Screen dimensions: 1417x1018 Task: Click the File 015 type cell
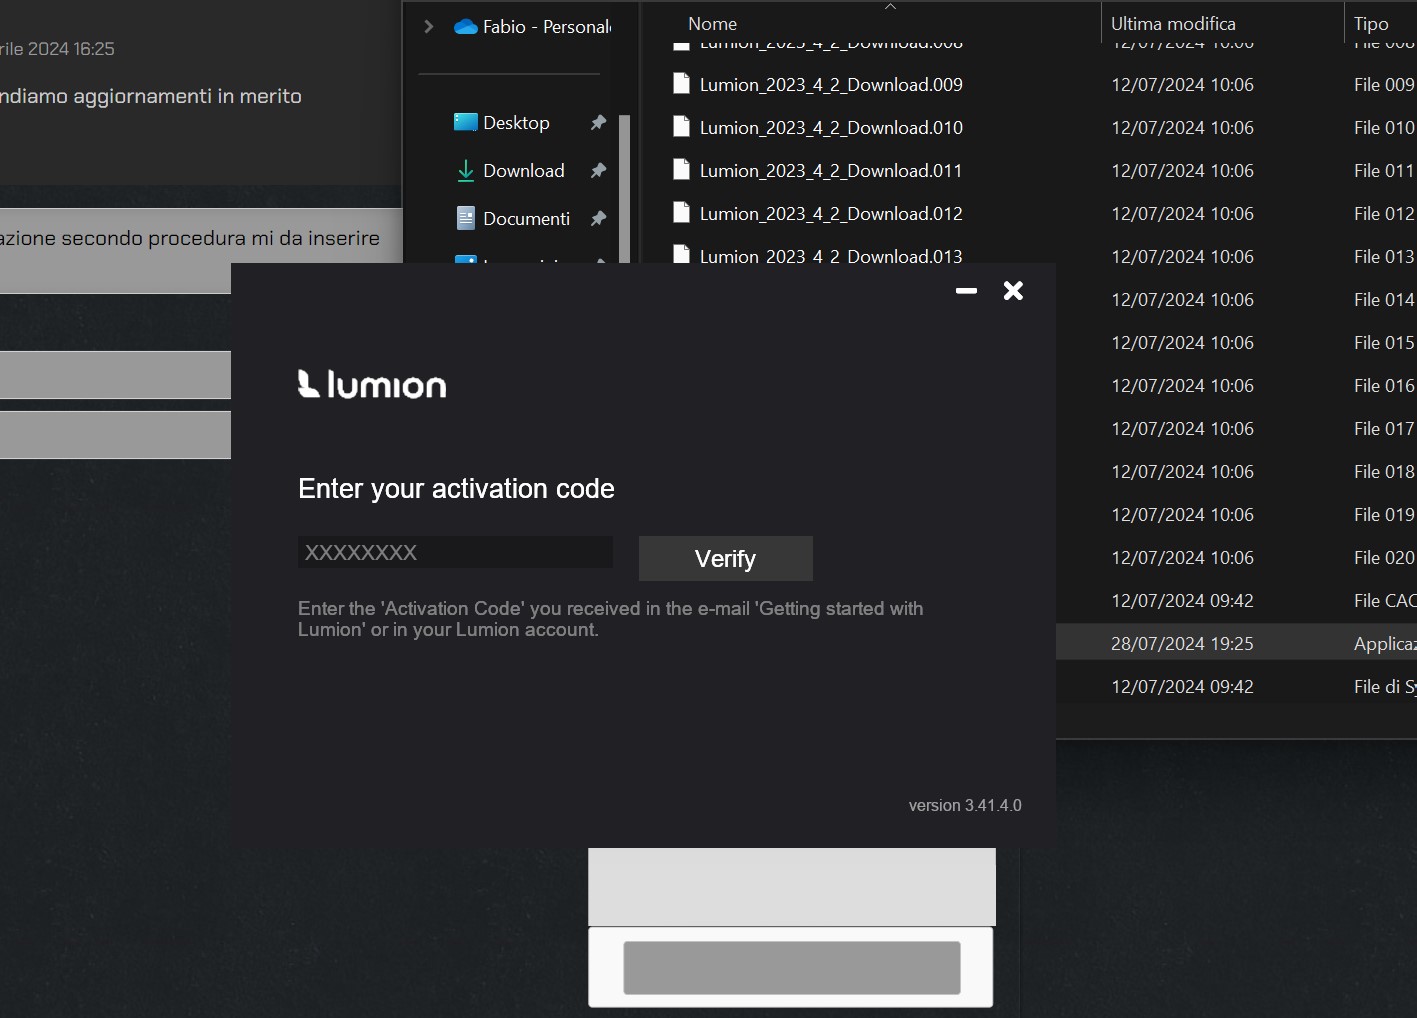tap(1384, 343)
